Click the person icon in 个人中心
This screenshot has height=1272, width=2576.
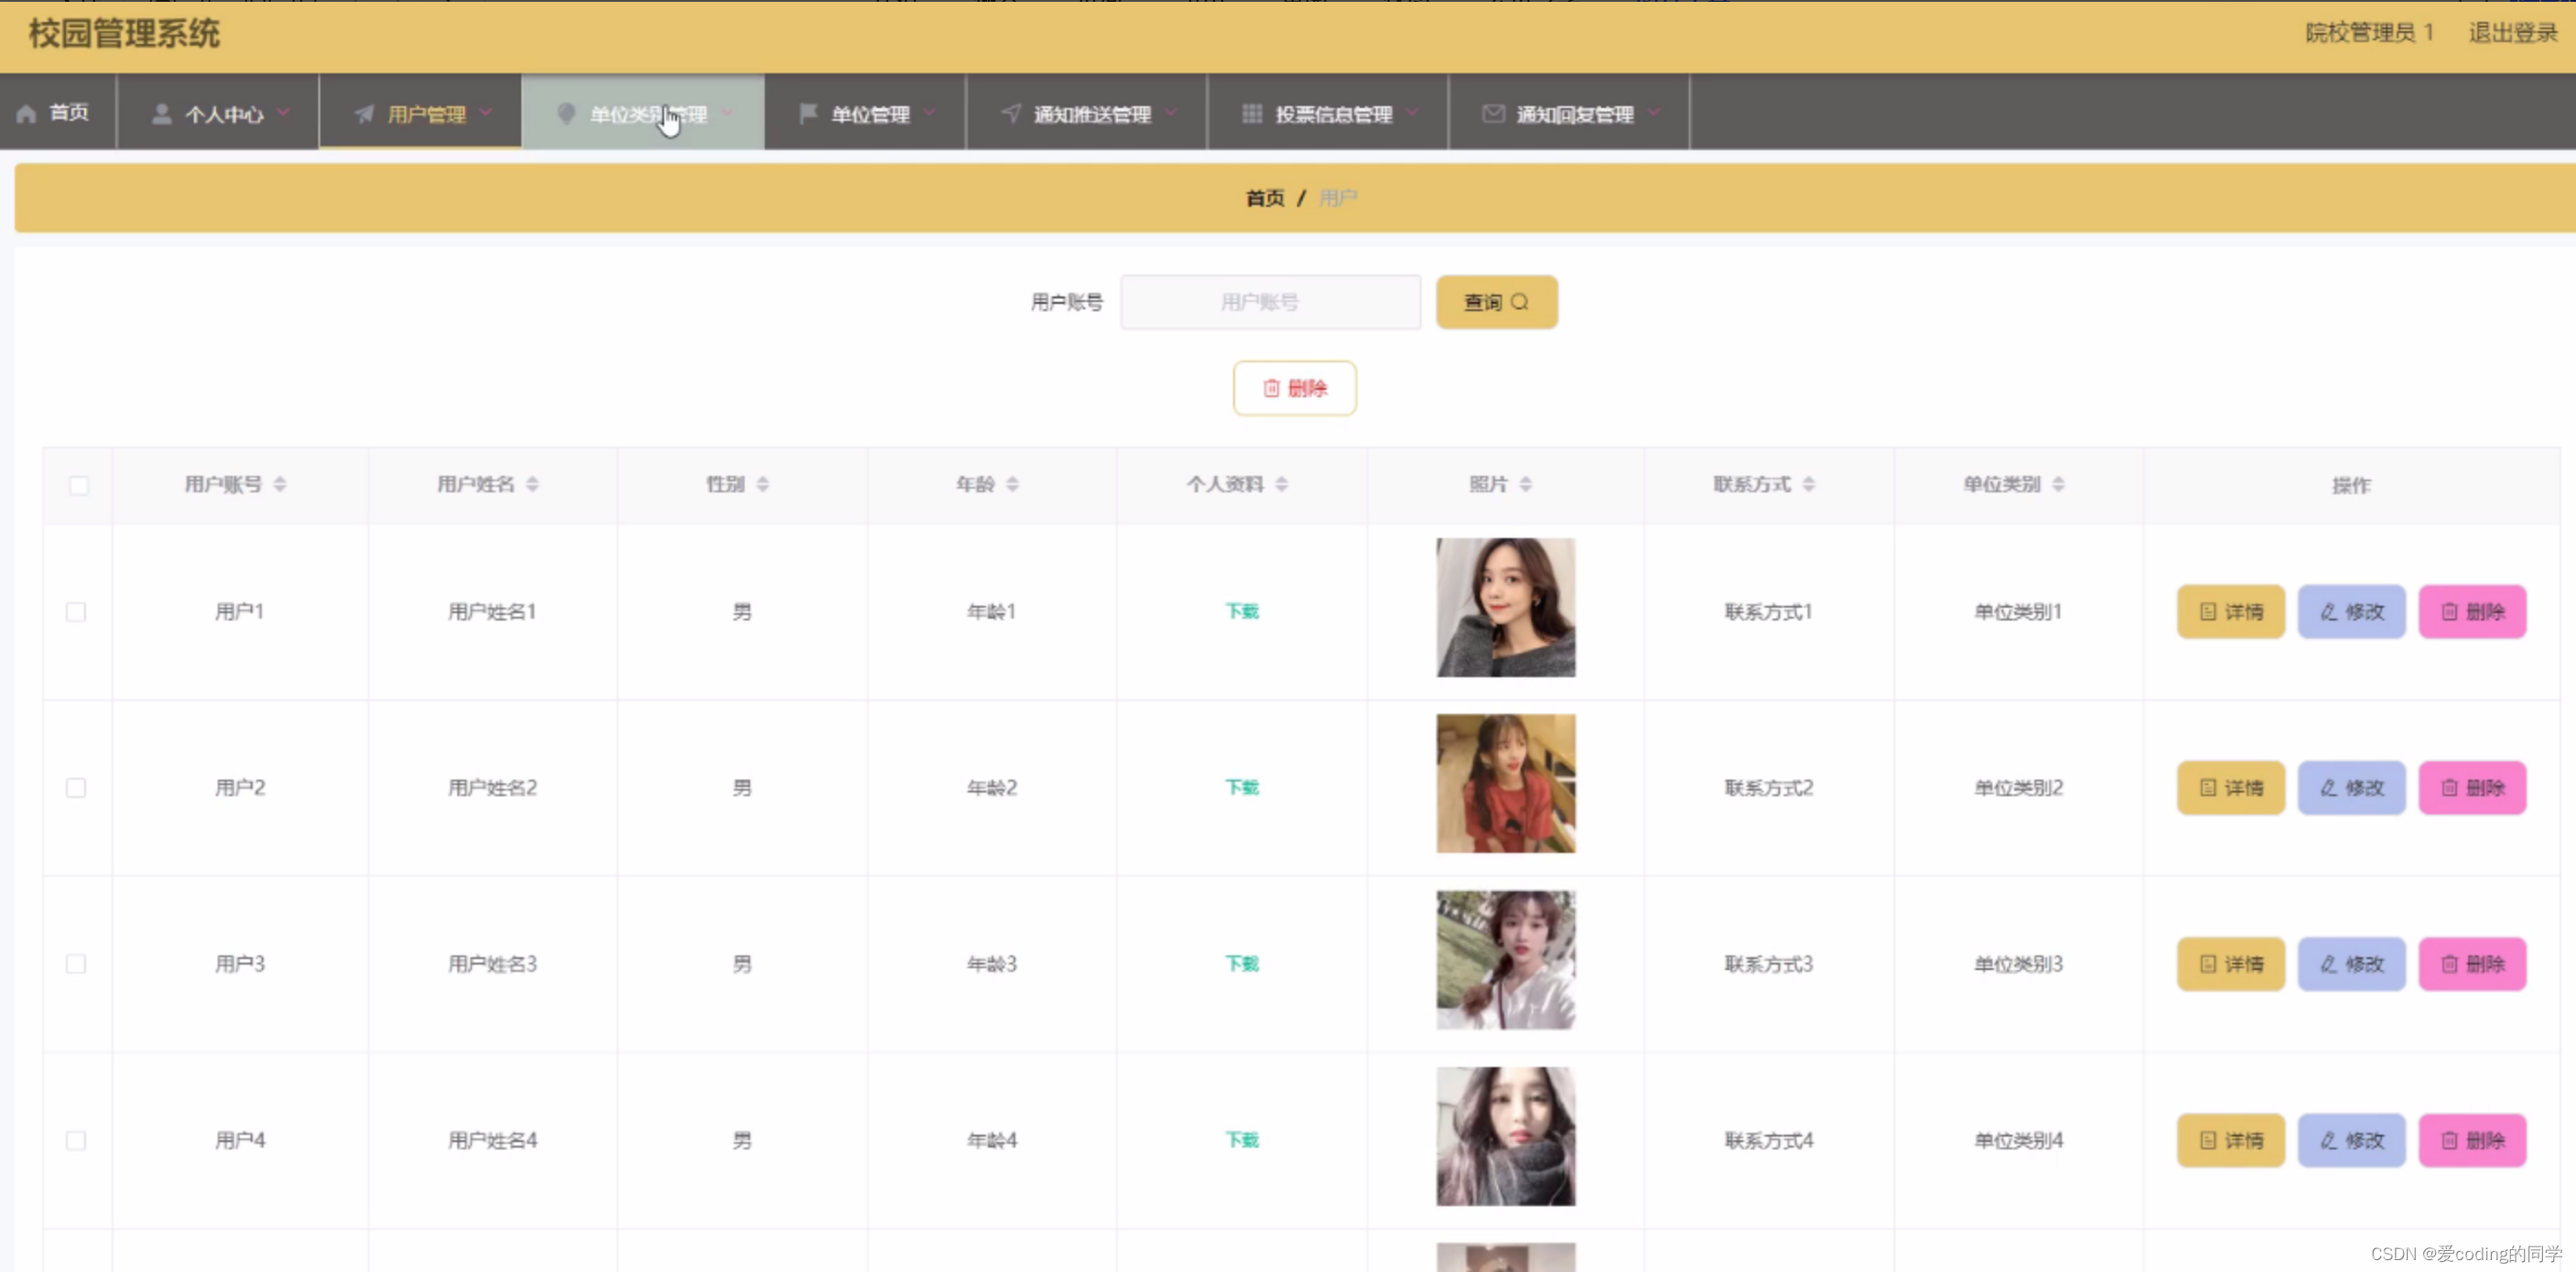coord(161,114)
